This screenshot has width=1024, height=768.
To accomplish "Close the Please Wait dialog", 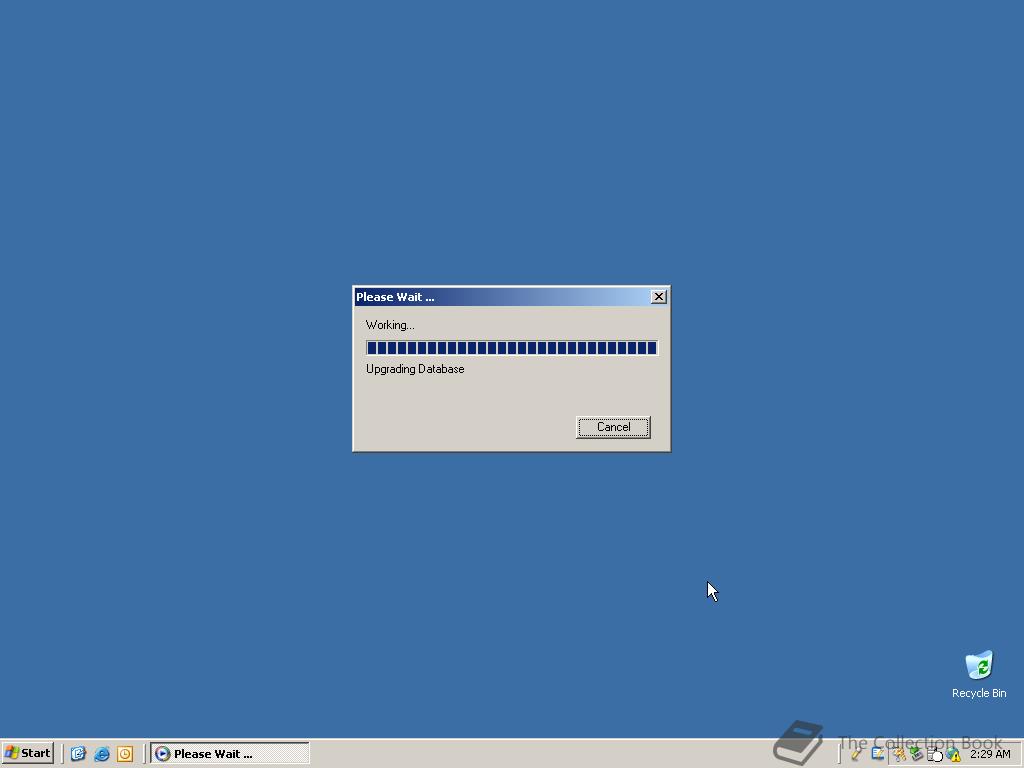I will pyautogui.click(x=658, y=296).
